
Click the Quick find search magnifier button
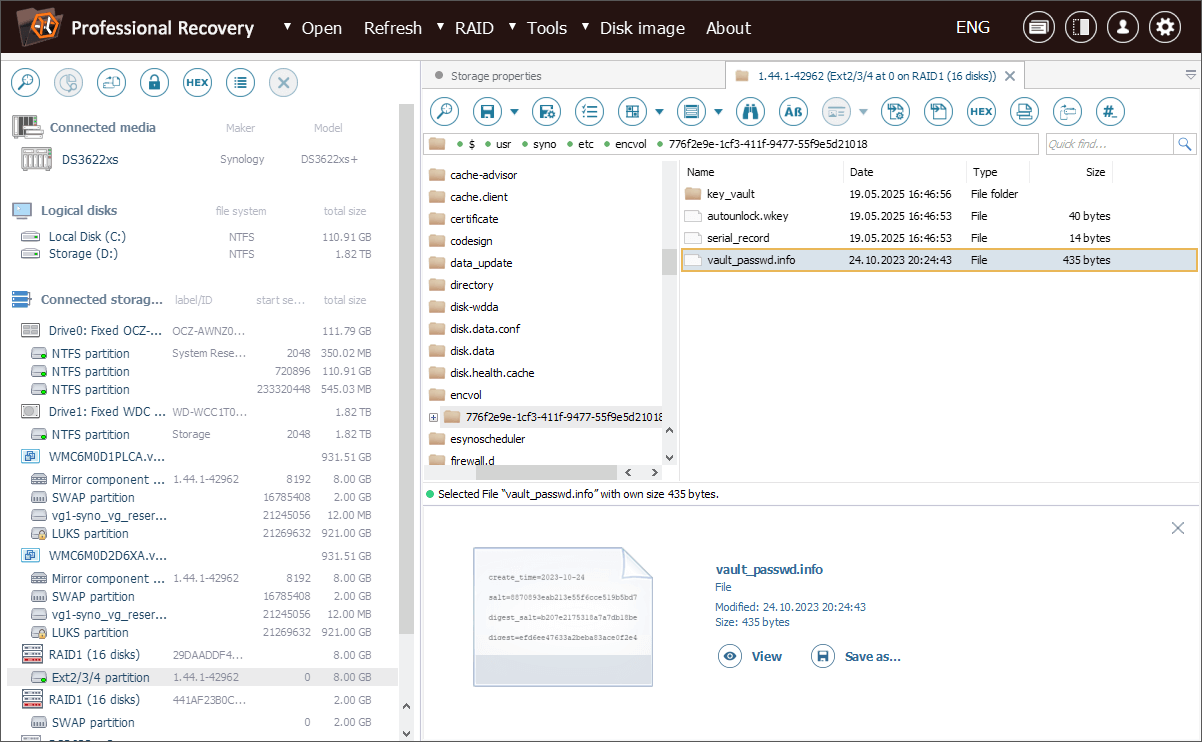point(1185,144)
